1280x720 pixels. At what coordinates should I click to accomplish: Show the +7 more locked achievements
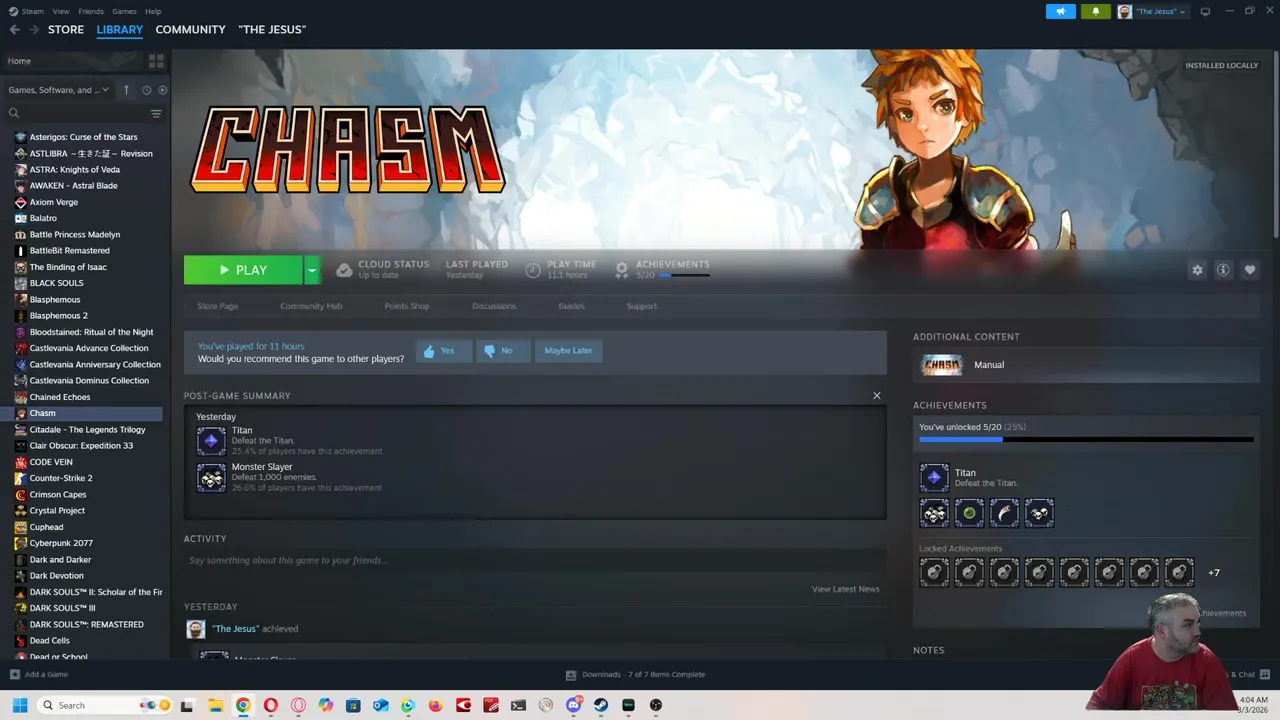(x=1214, y=573)
